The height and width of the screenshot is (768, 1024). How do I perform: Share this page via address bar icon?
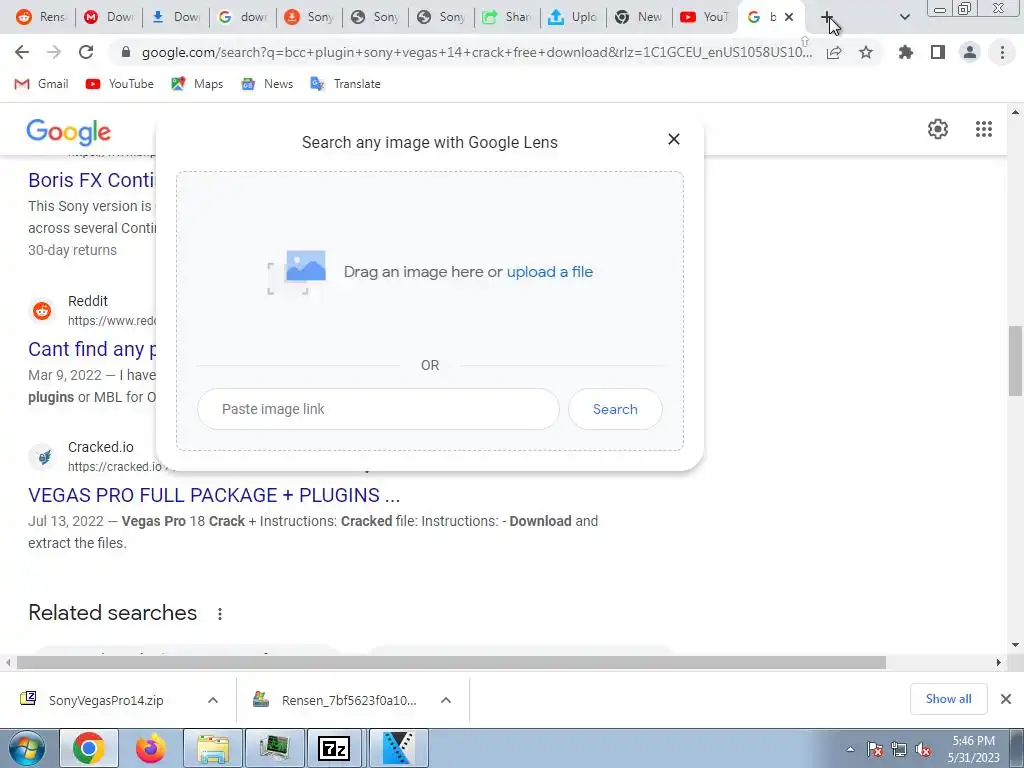pos(834,53)
